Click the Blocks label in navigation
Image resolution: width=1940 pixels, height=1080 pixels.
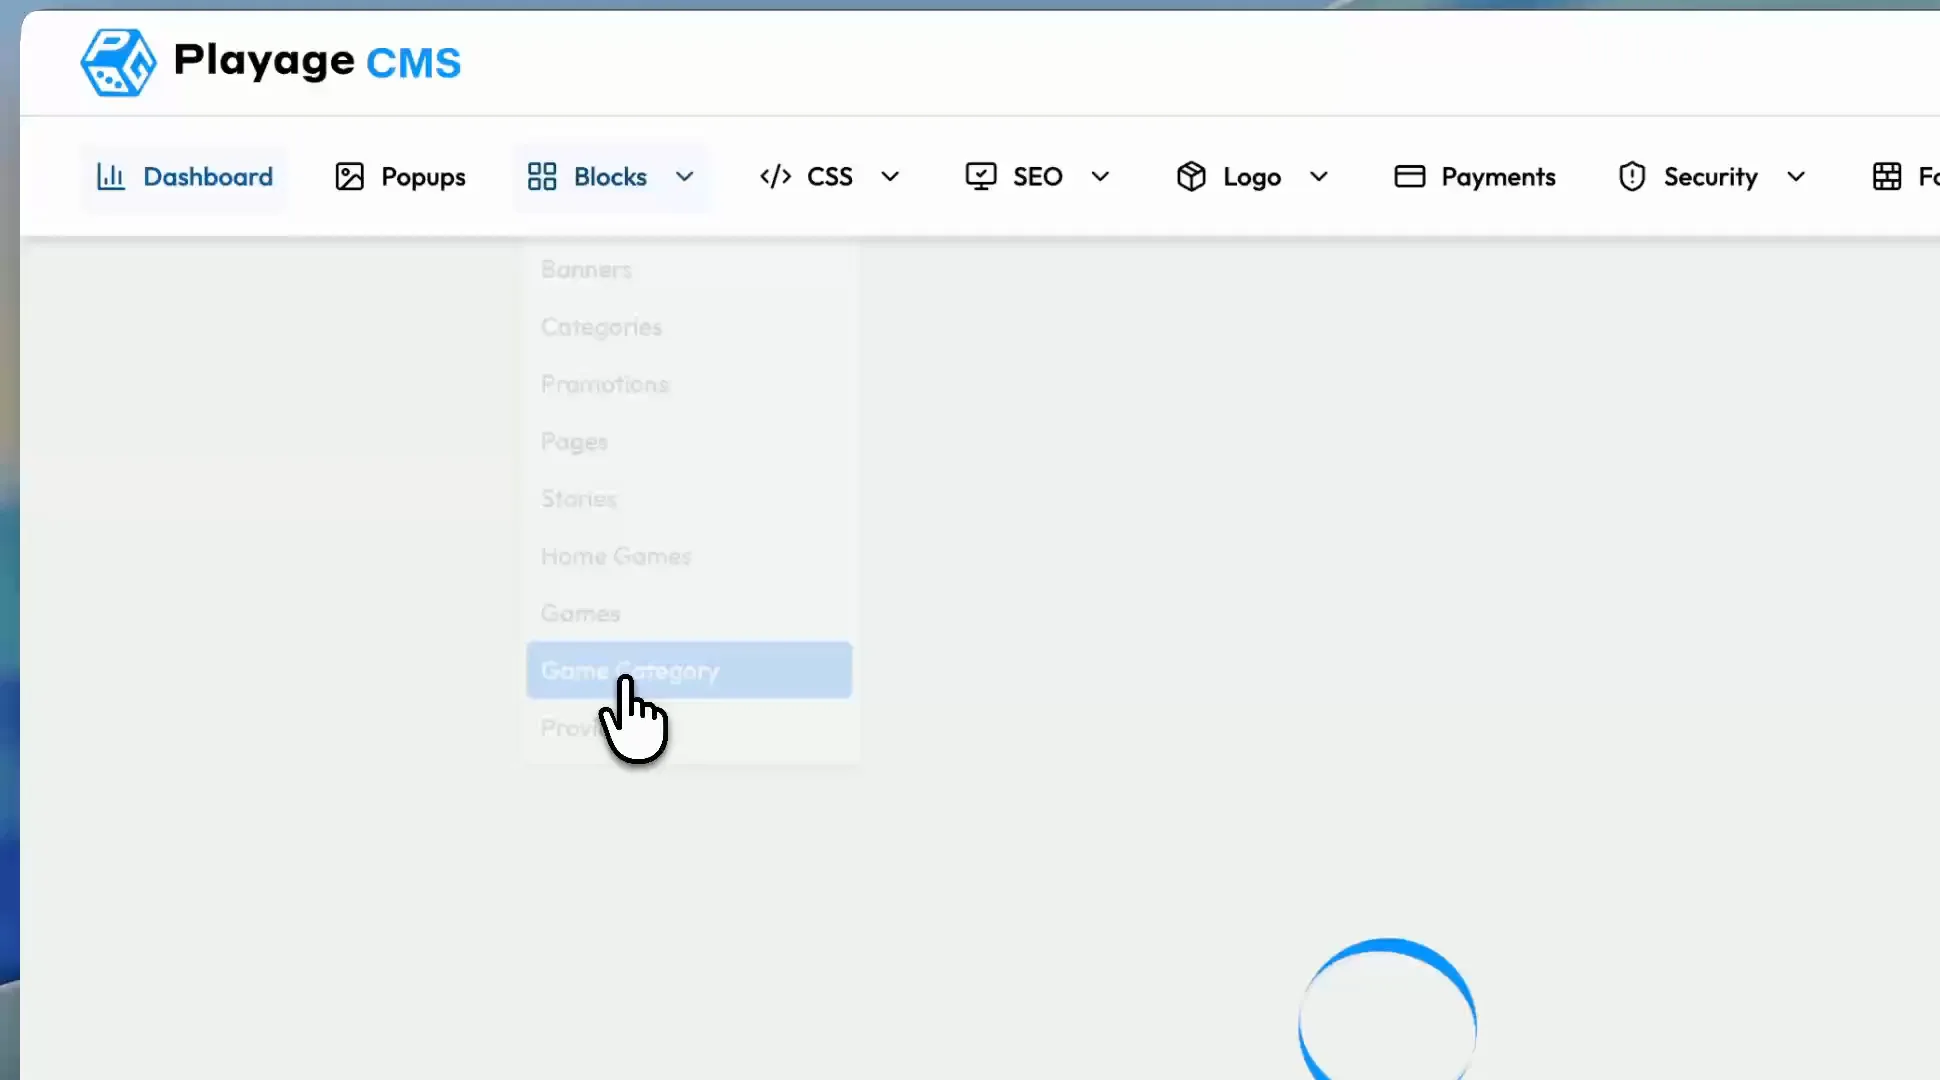610,177
